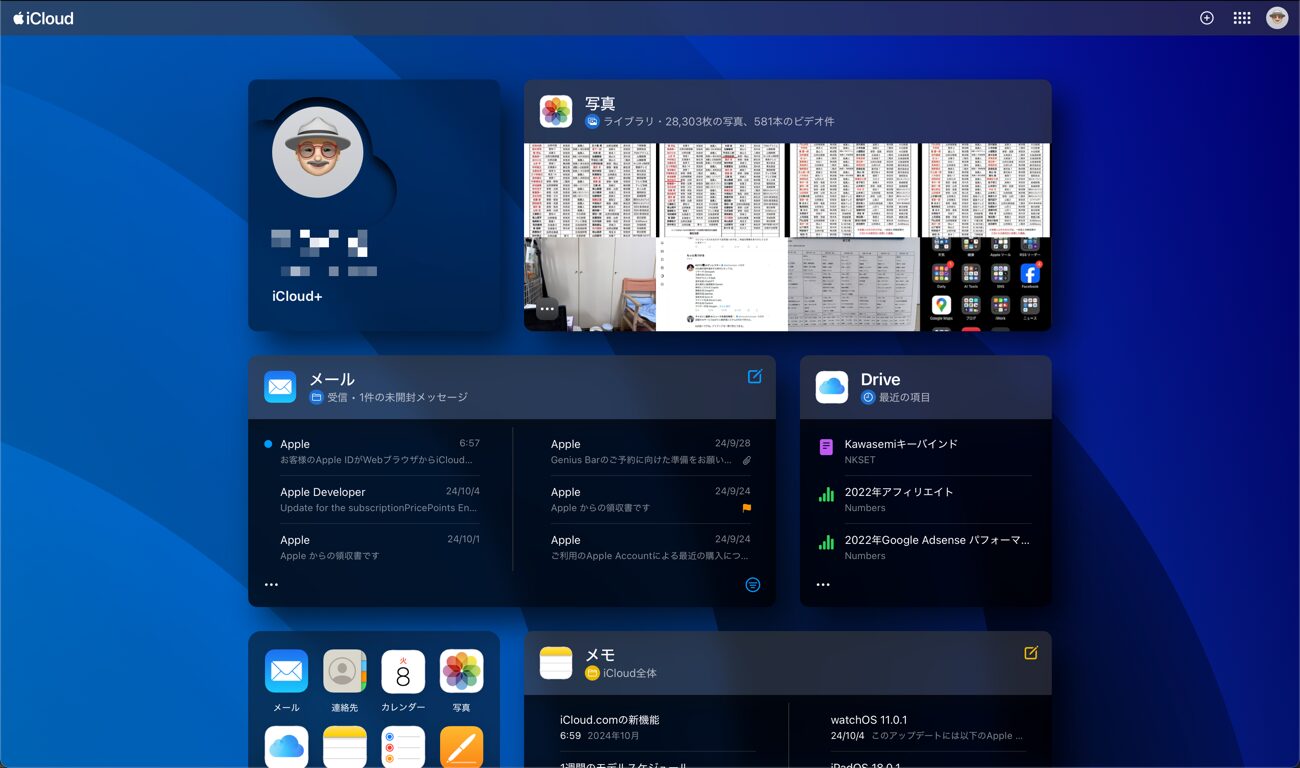Open the app launcher grid icon
The width and height of the screenshot is (1300, 768).
point(1241,18)
